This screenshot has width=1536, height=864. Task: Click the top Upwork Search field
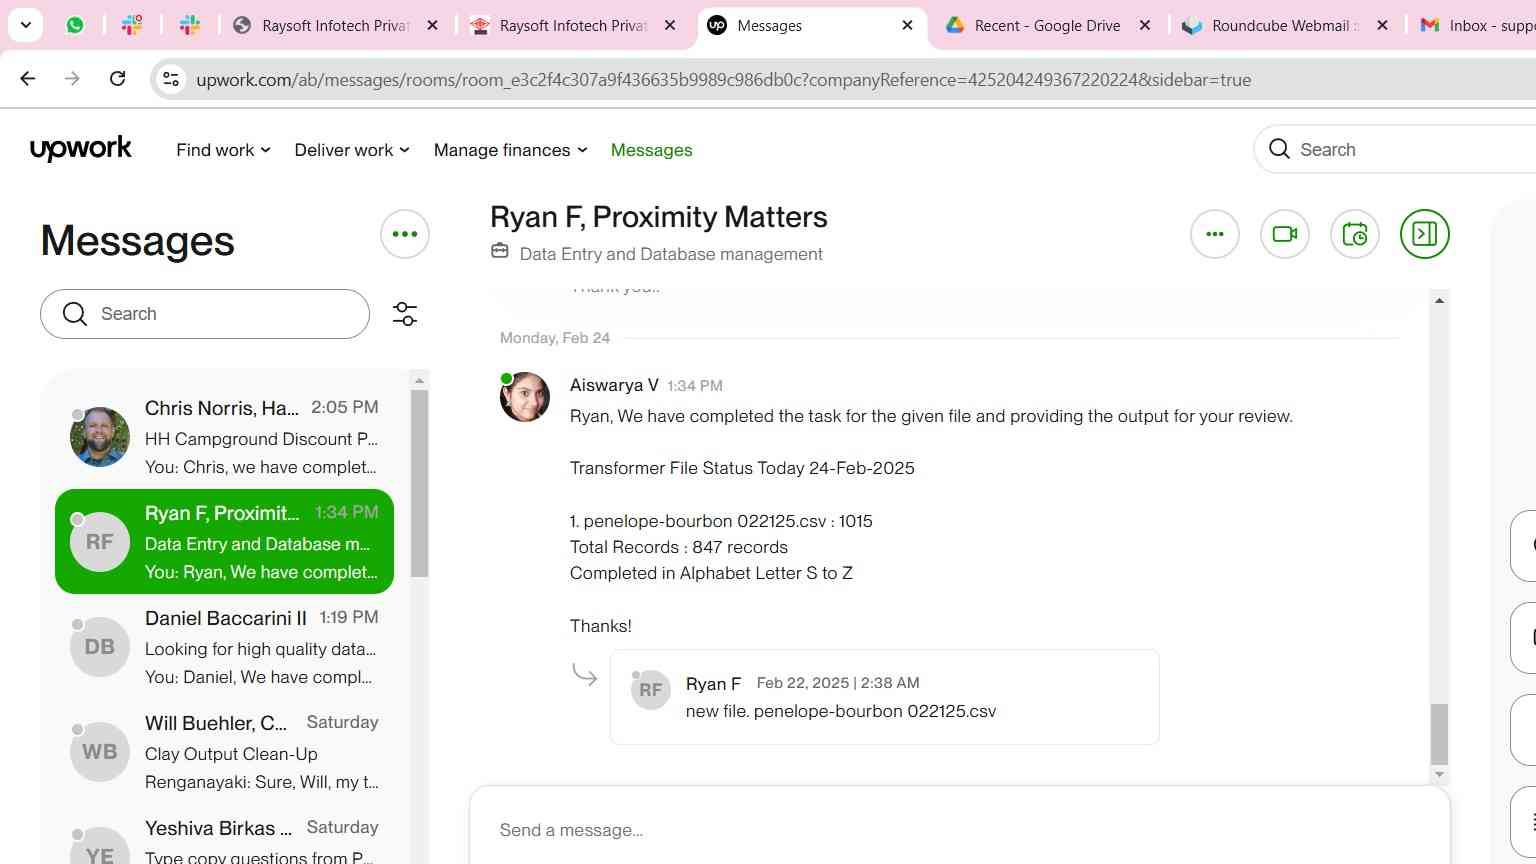[1395, 149]
